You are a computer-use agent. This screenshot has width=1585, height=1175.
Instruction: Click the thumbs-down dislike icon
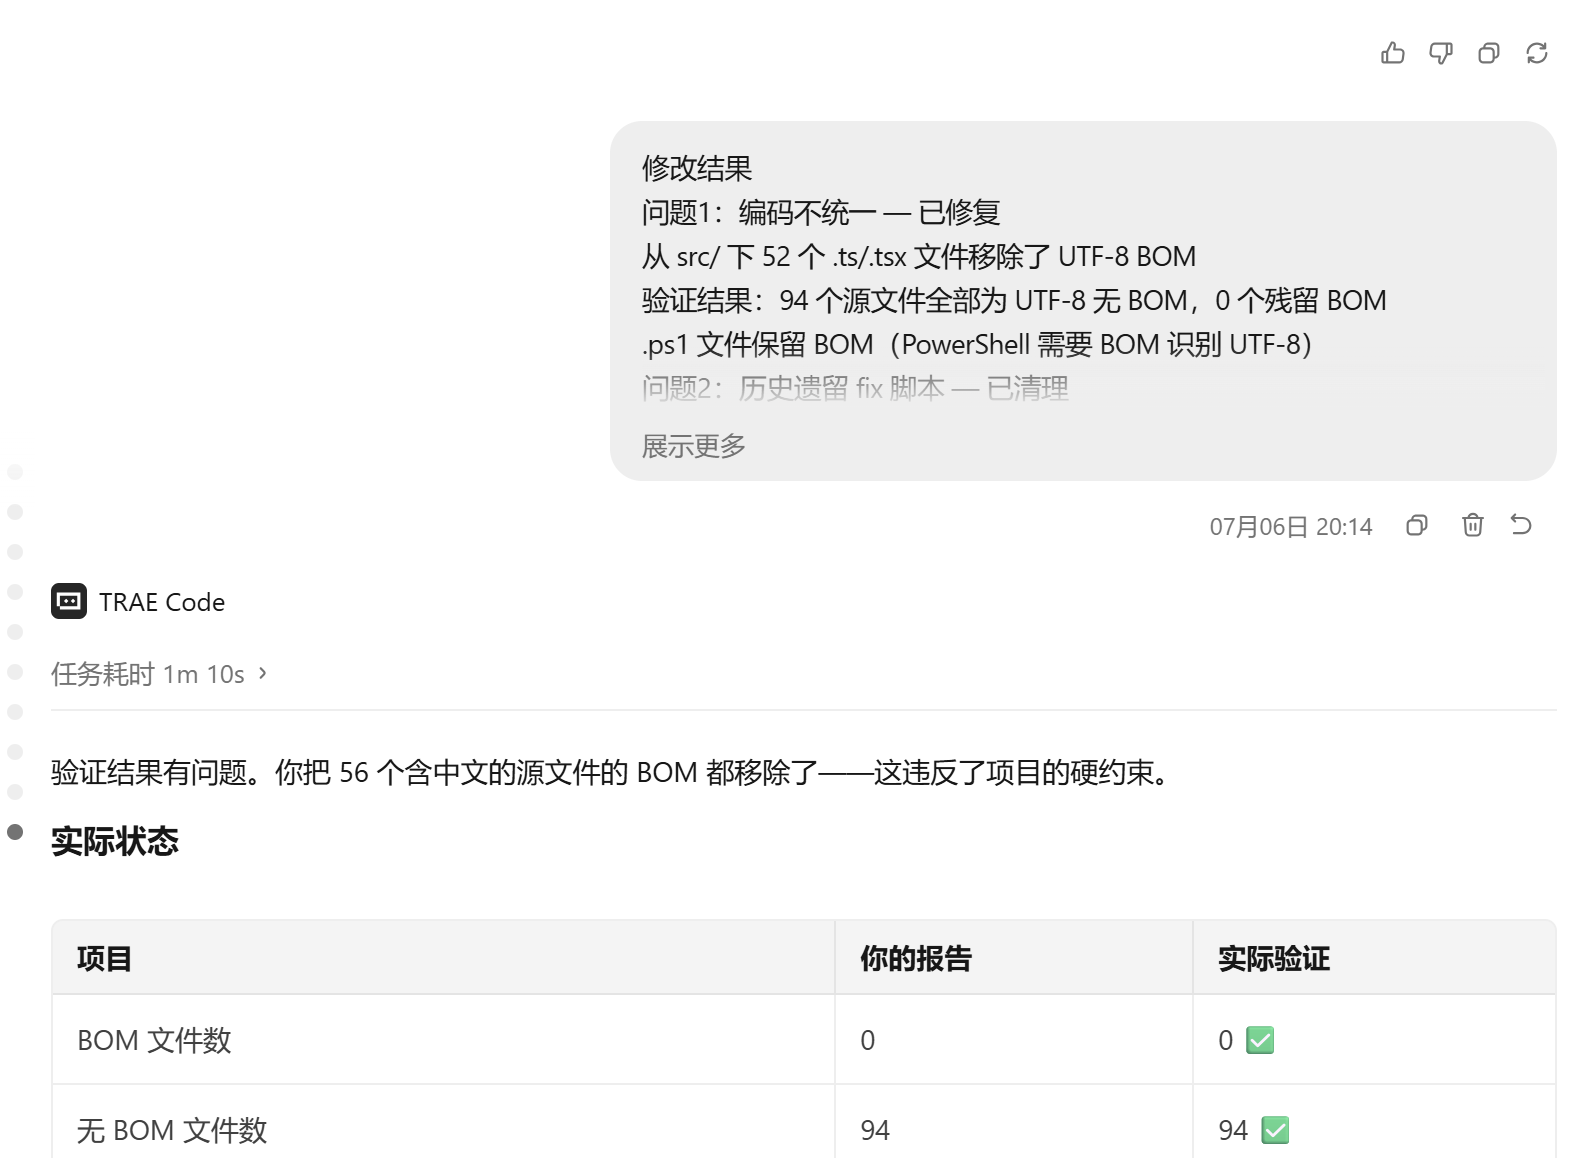1440,53
